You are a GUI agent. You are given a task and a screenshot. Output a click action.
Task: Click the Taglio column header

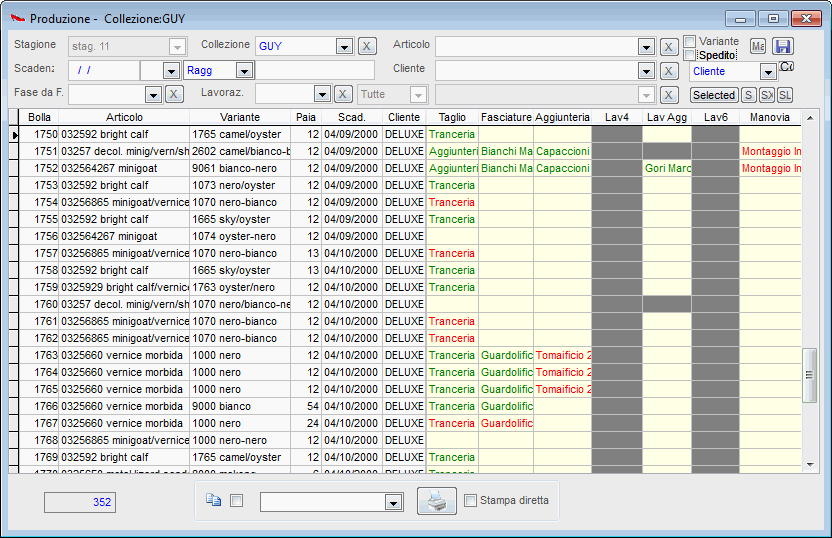[x=452, y=117]
